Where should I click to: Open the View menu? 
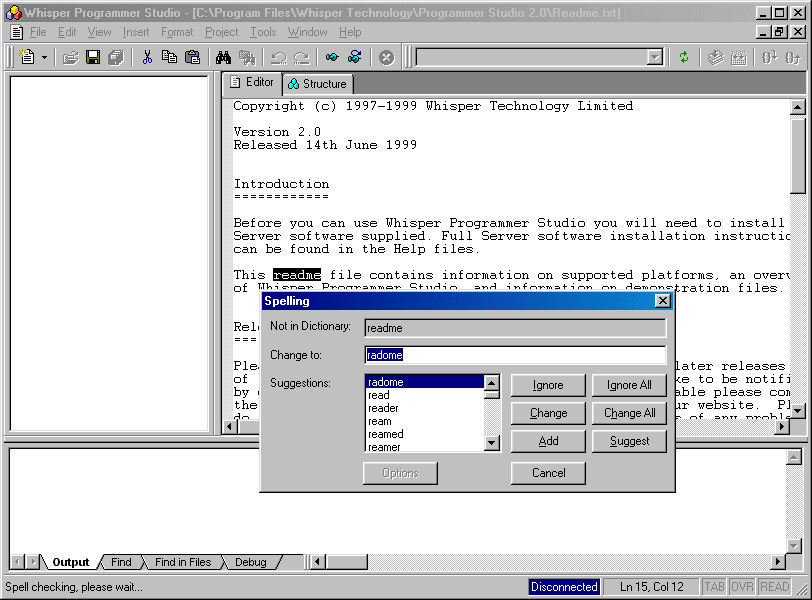99,32
